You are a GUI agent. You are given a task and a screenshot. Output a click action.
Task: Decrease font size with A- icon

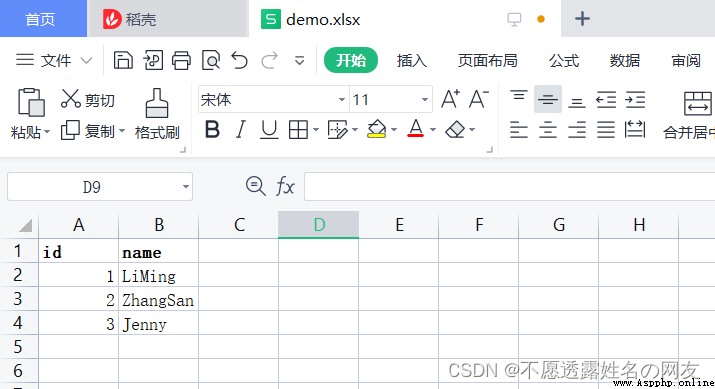point(479,99)
